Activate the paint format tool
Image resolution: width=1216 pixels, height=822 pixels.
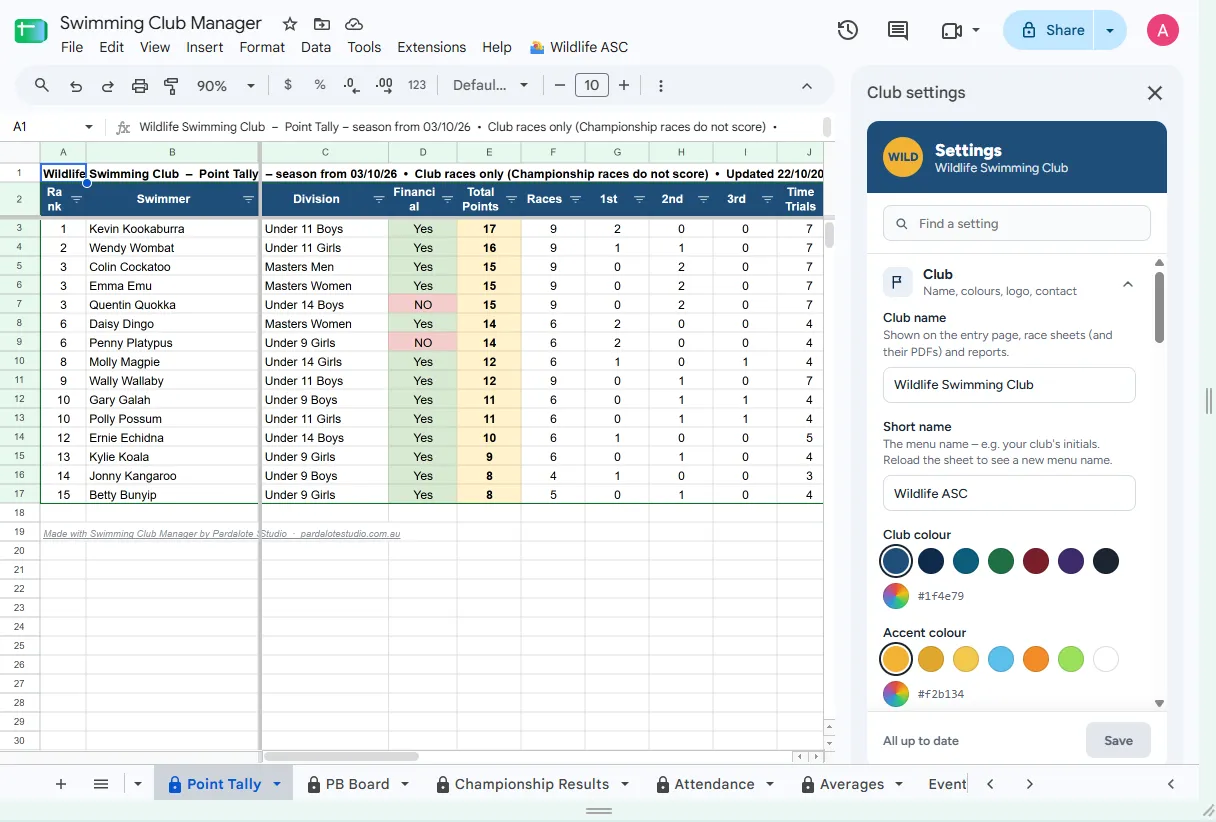[172, 86]
